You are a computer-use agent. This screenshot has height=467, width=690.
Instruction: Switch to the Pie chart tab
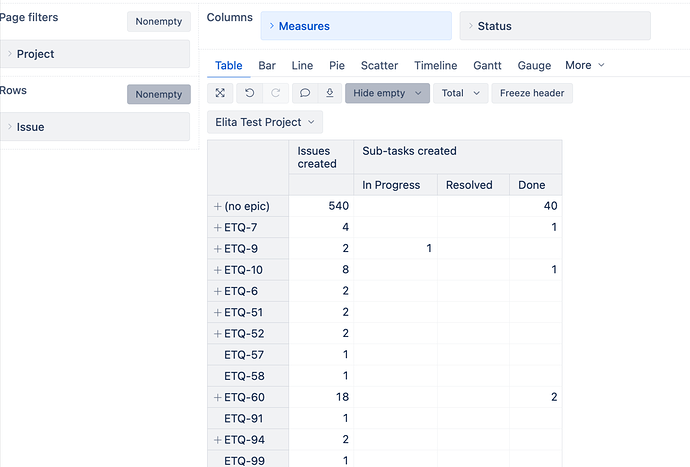coord(337,65)
